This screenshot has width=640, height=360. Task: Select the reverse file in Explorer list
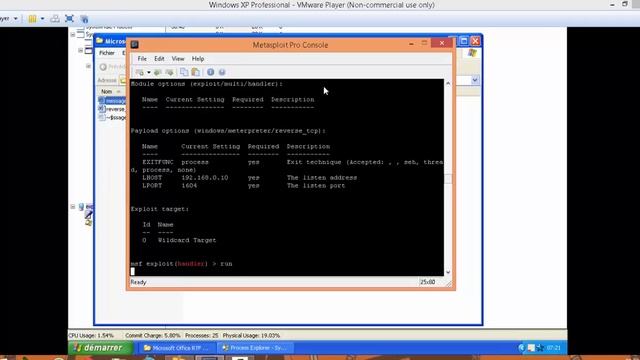(x=112, y=109)
